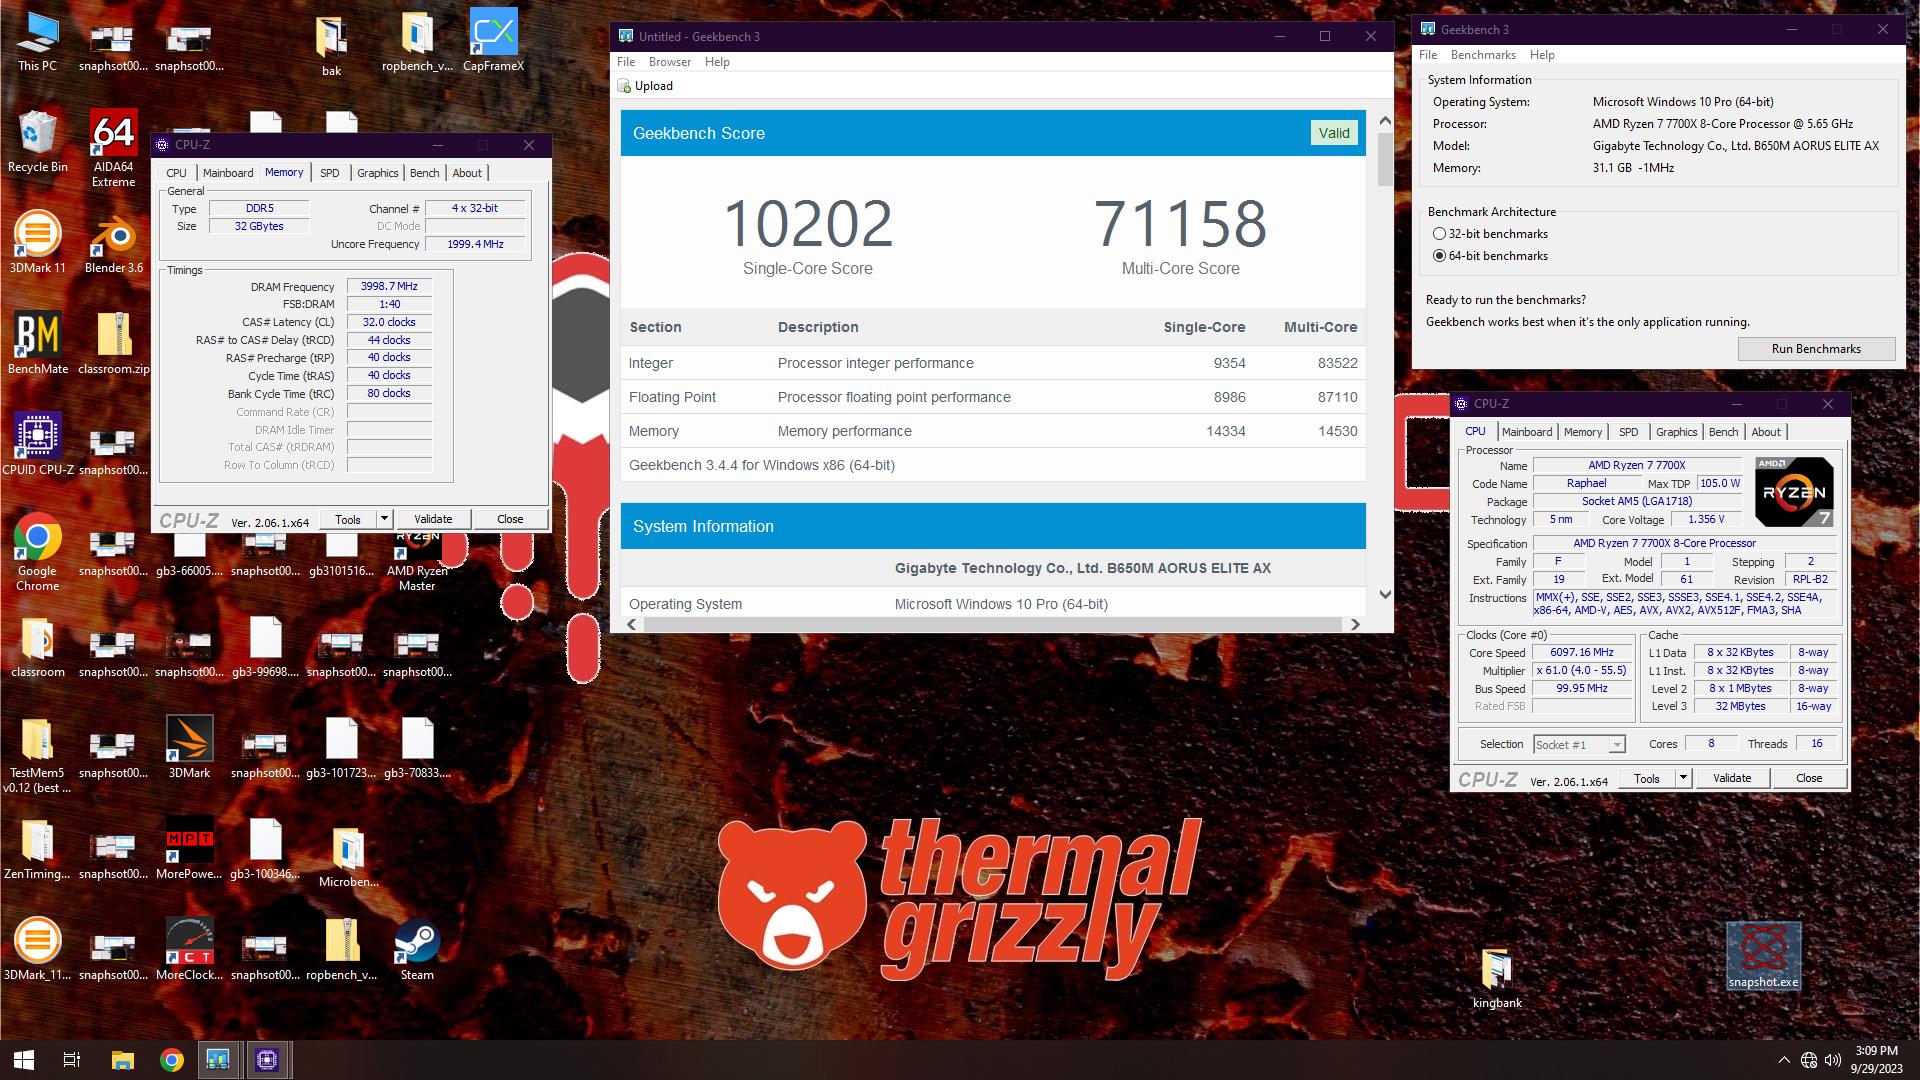Open the 3DMark desktop shortcut
Image resolution: width=1920 pixels, height=1080 pixels.
pos(189,748)
